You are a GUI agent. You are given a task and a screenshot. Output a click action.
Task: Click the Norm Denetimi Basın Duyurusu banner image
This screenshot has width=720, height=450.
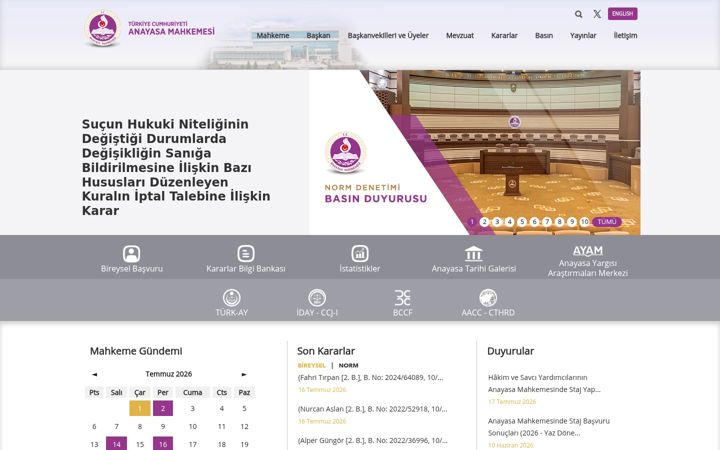coord(475,152)
